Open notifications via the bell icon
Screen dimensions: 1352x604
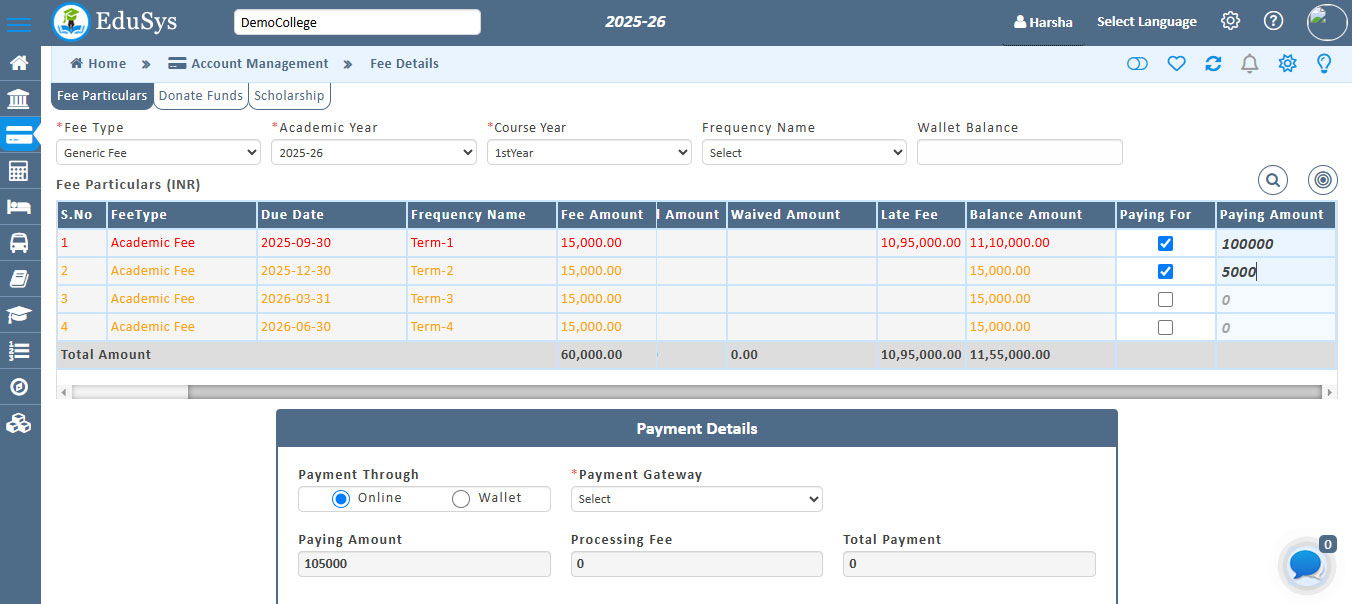[1249, 63]
